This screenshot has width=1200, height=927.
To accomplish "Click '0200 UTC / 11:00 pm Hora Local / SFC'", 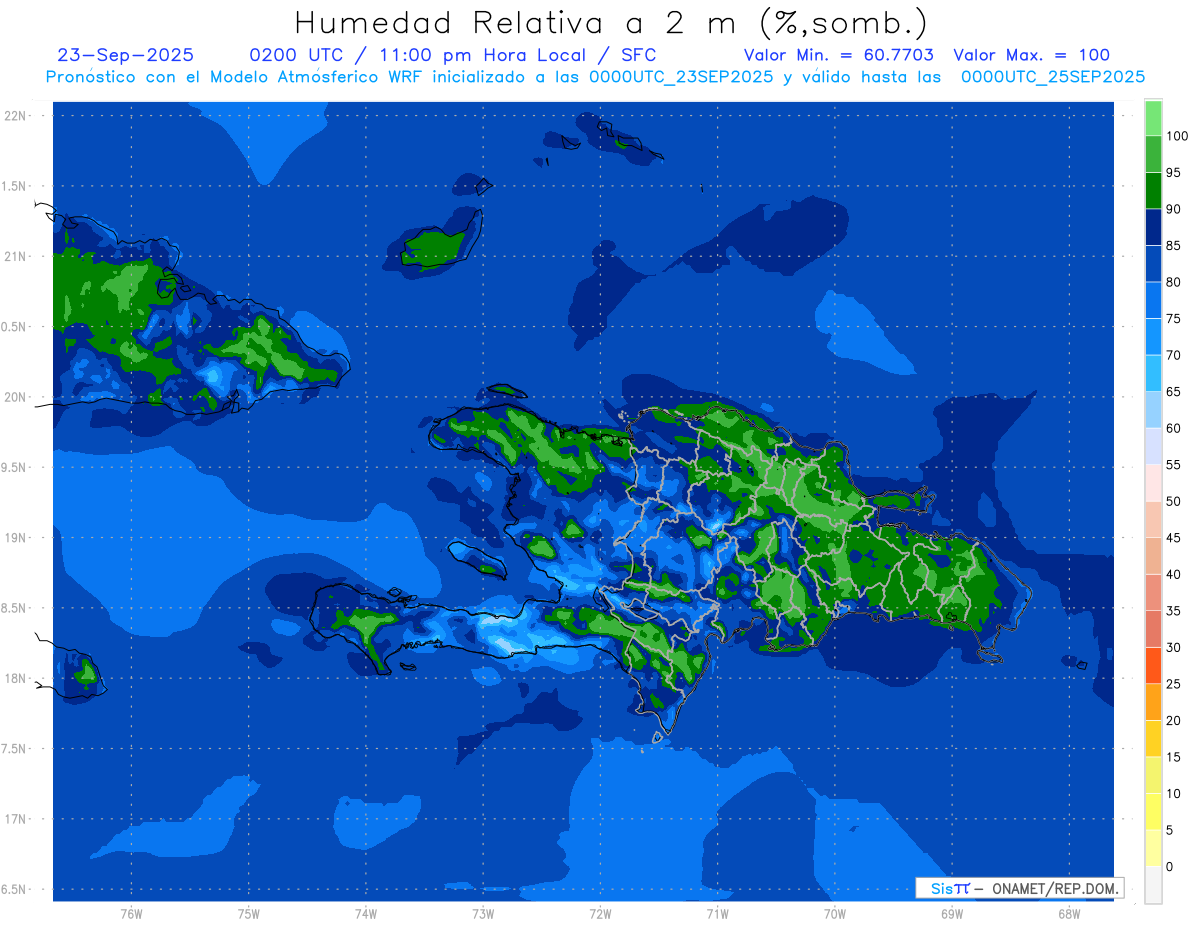I will click(453, 55).
